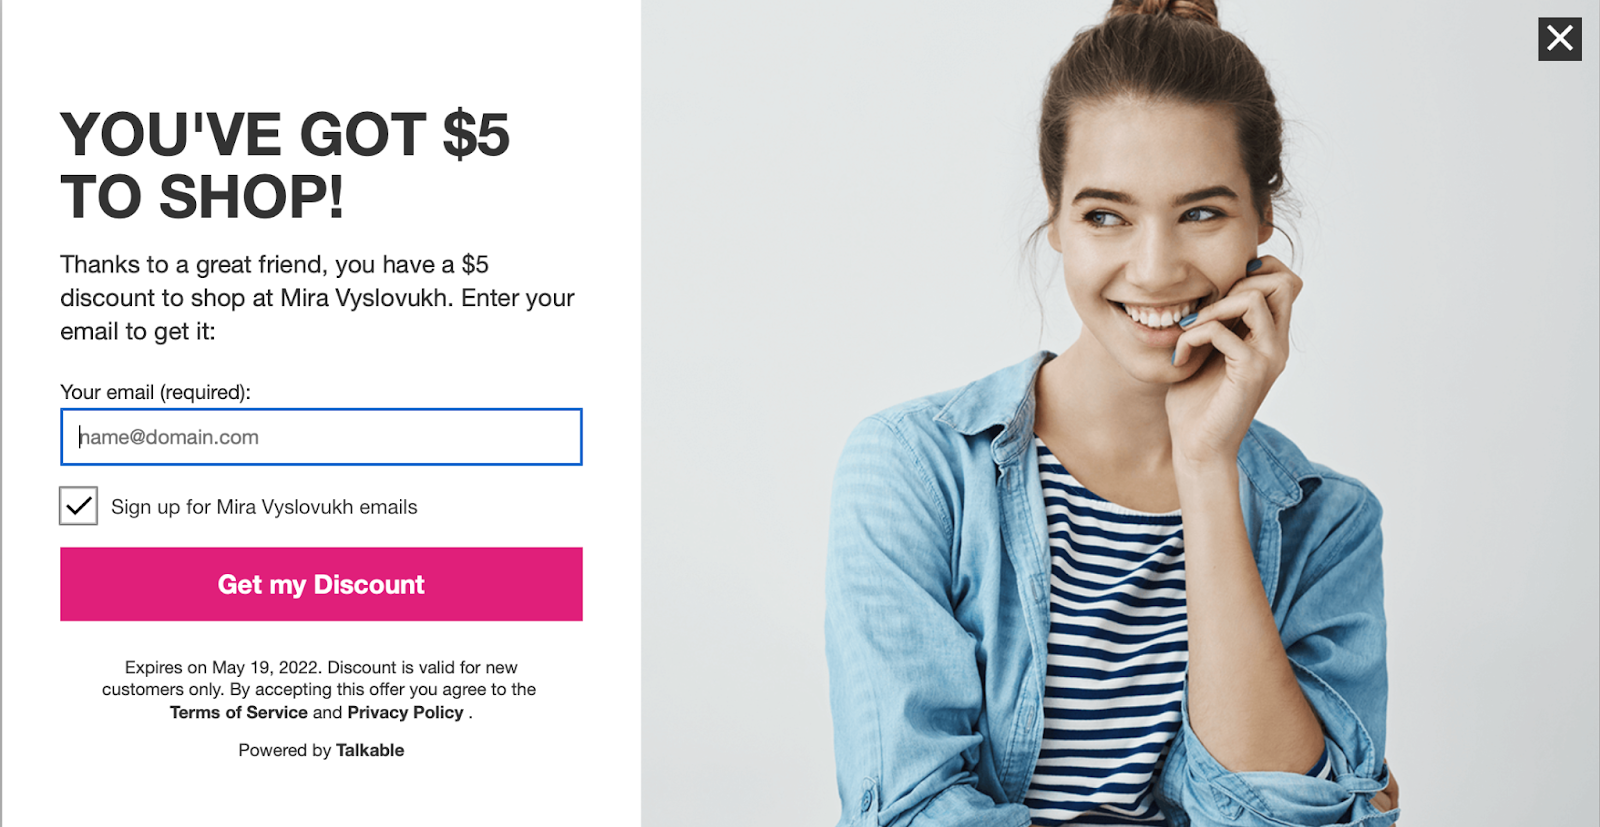Viewport: 1600px width, 827px height.
Task: Open the Privacy Policy link
Action: [x=405, y=712]
